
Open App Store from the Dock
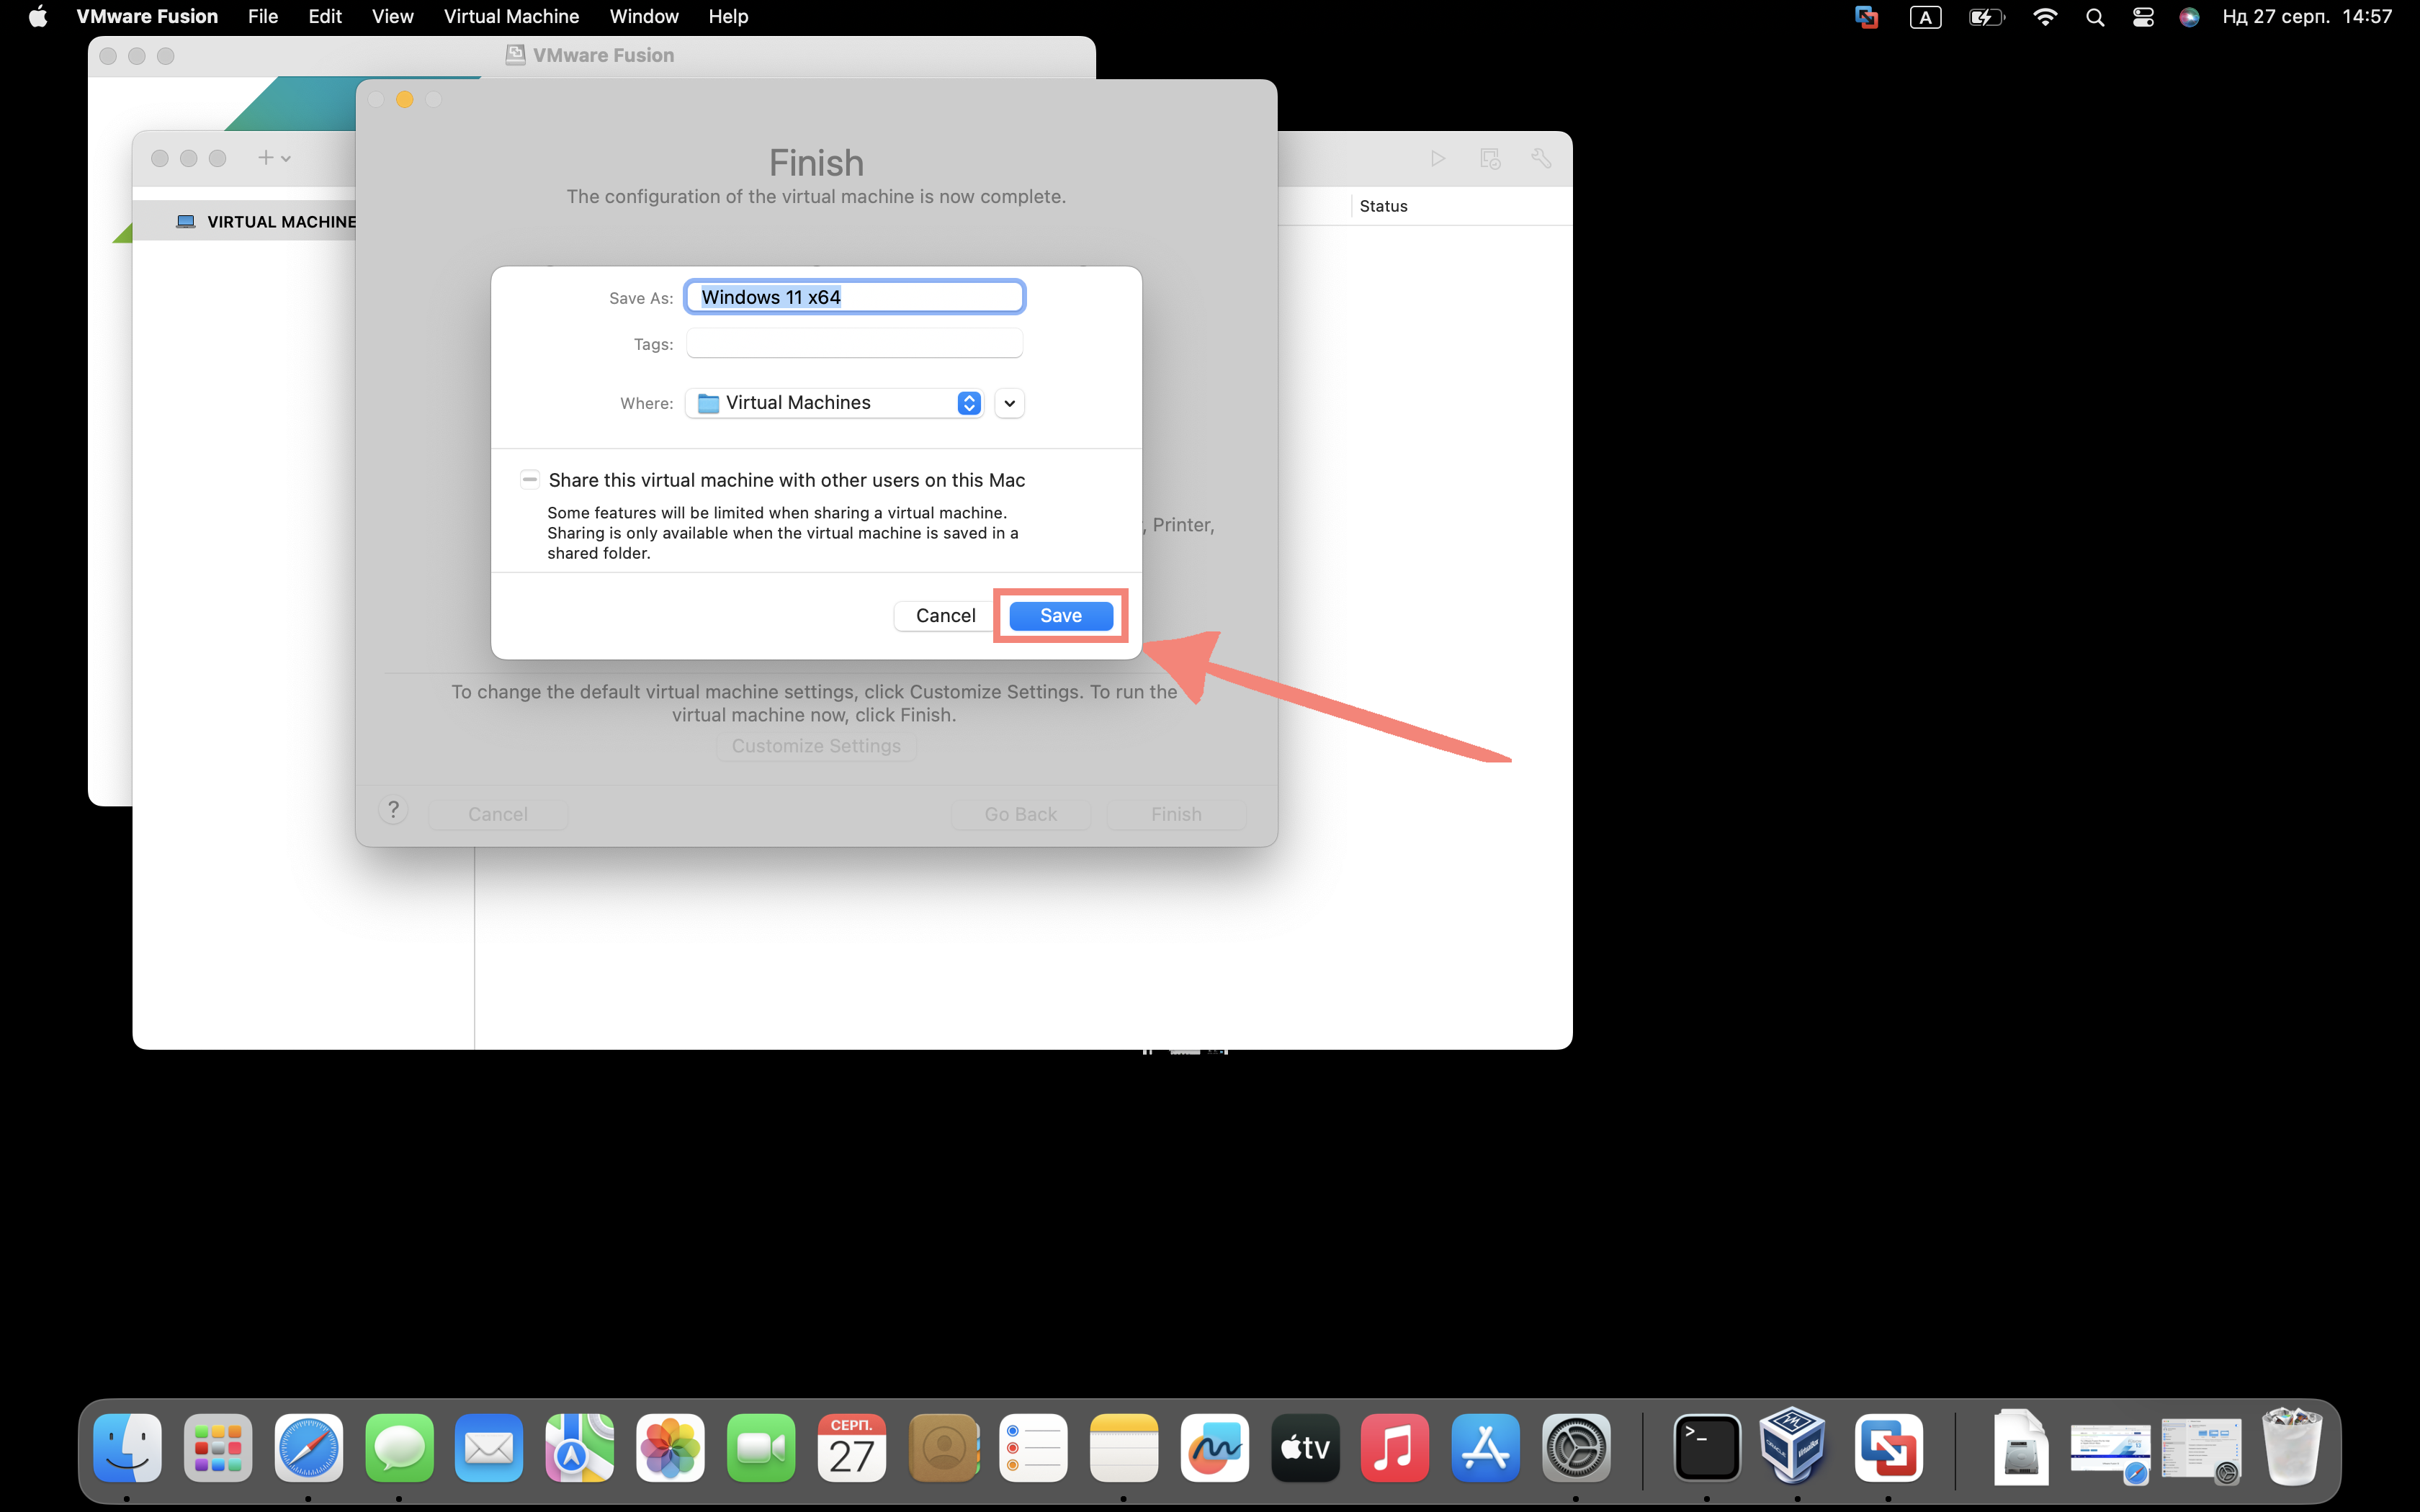coord(1486,1448)
